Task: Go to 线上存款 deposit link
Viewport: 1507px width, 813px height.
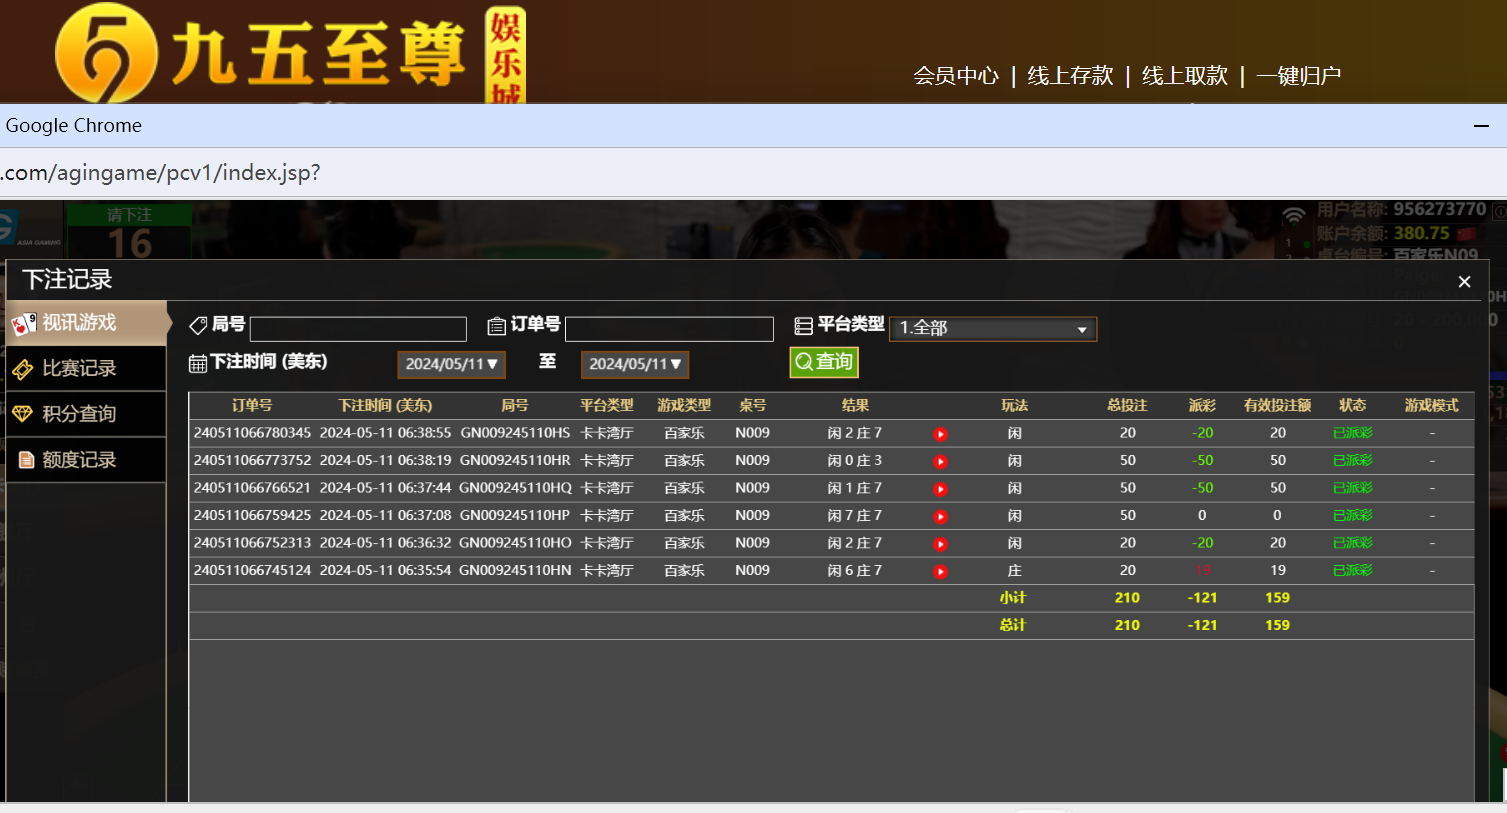Action: click(1070, 76)
